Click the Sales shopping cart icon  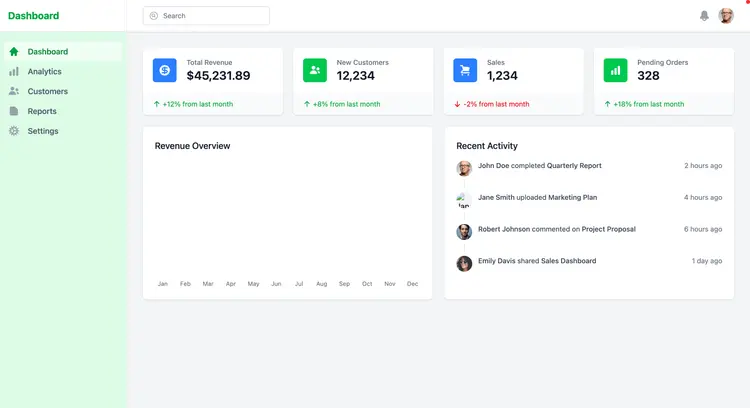[x=465, y=70]
